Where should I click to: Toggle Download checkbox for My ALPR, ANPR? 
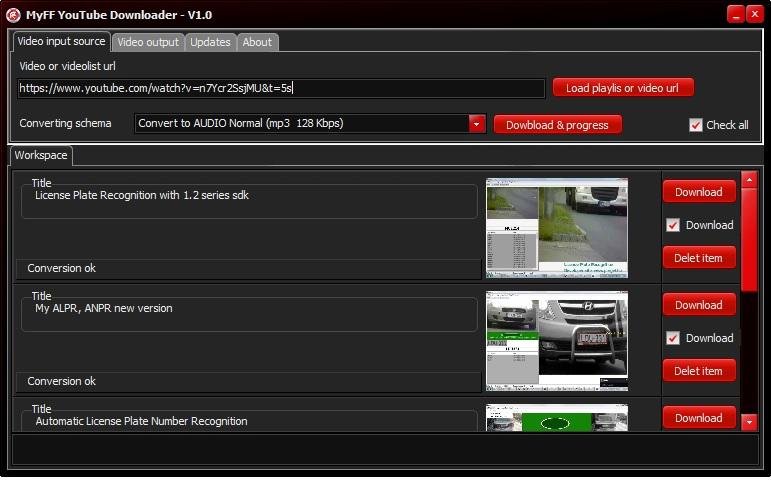(673, 338)
